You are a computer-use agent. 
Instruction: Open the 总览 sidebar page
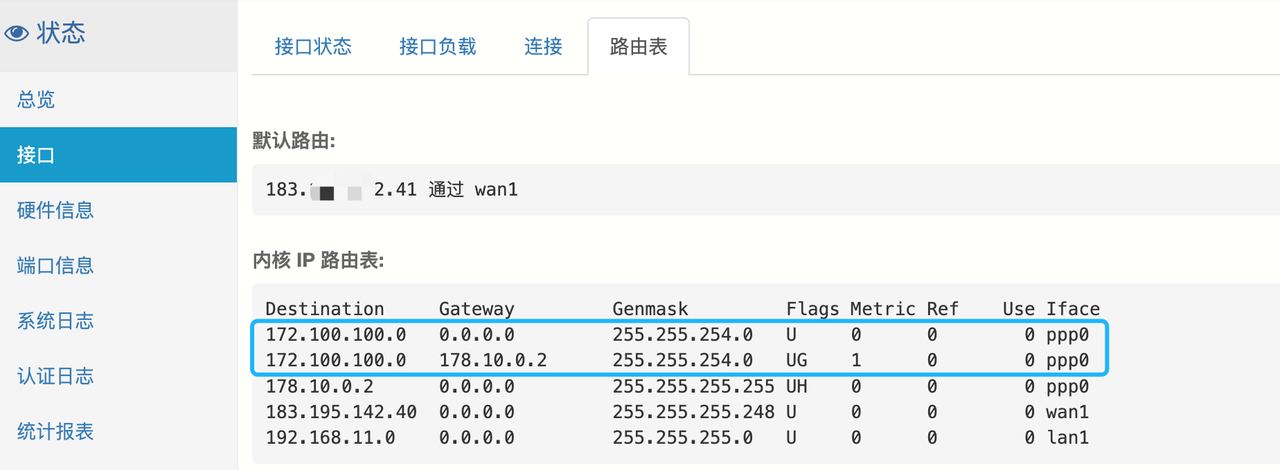[36, 99]
